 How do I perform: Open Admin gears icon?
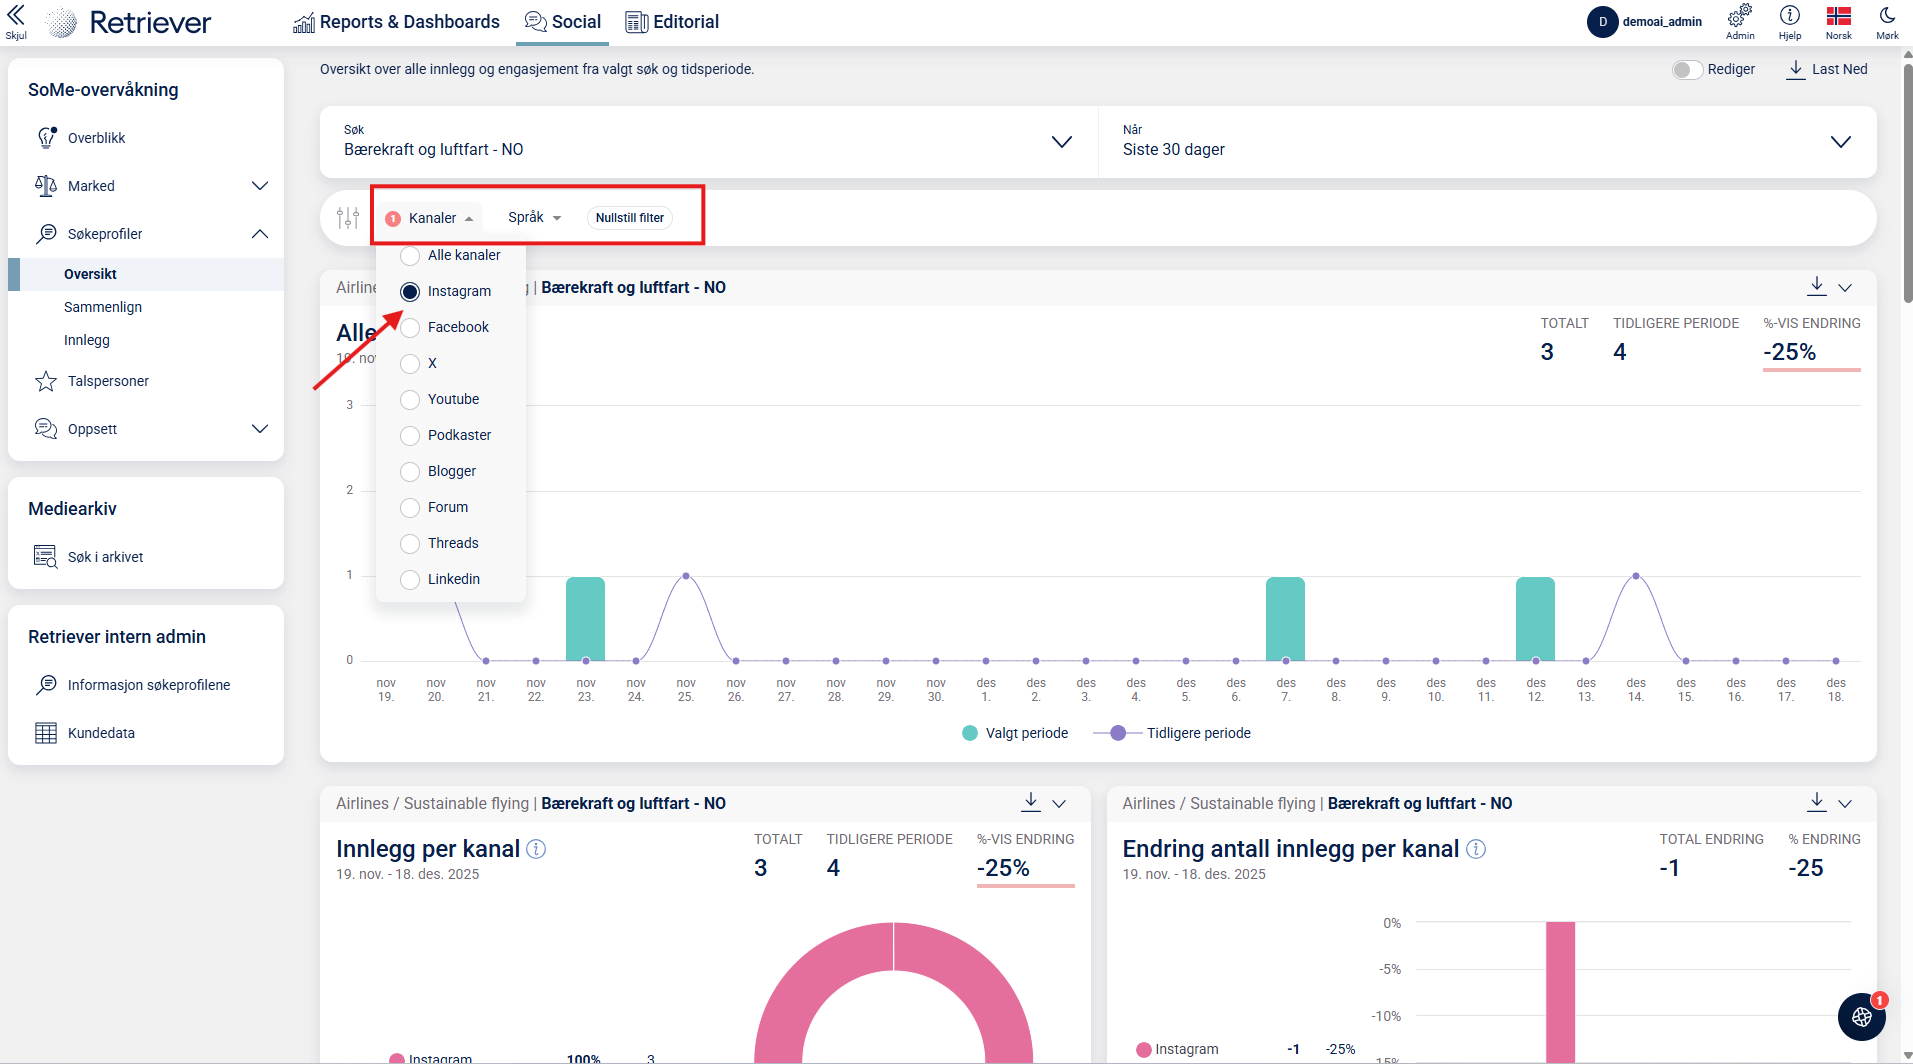1739,16
